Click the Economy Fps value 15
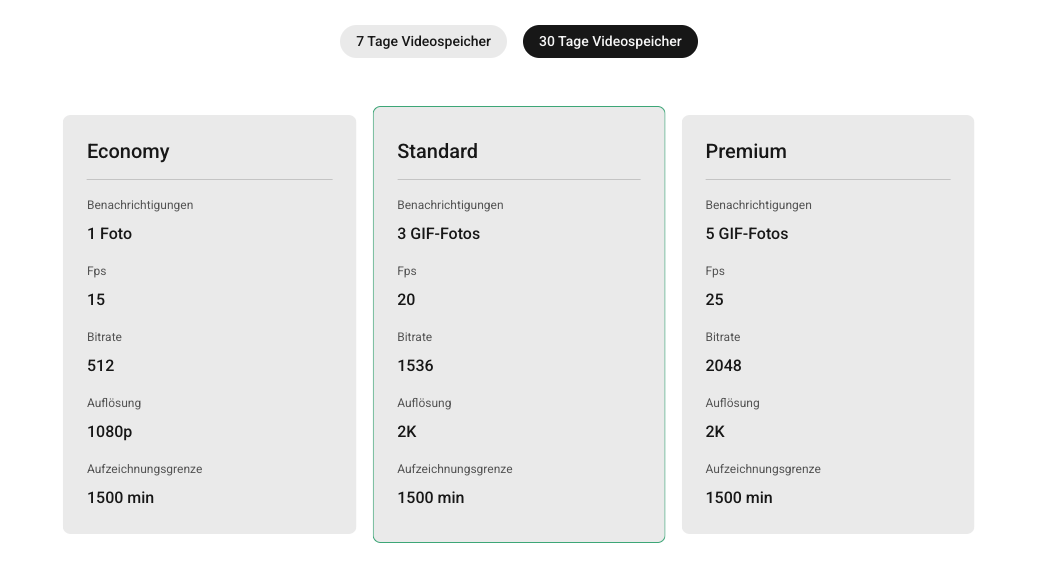This screenshot has height=579, width=1039. [96, 300]
